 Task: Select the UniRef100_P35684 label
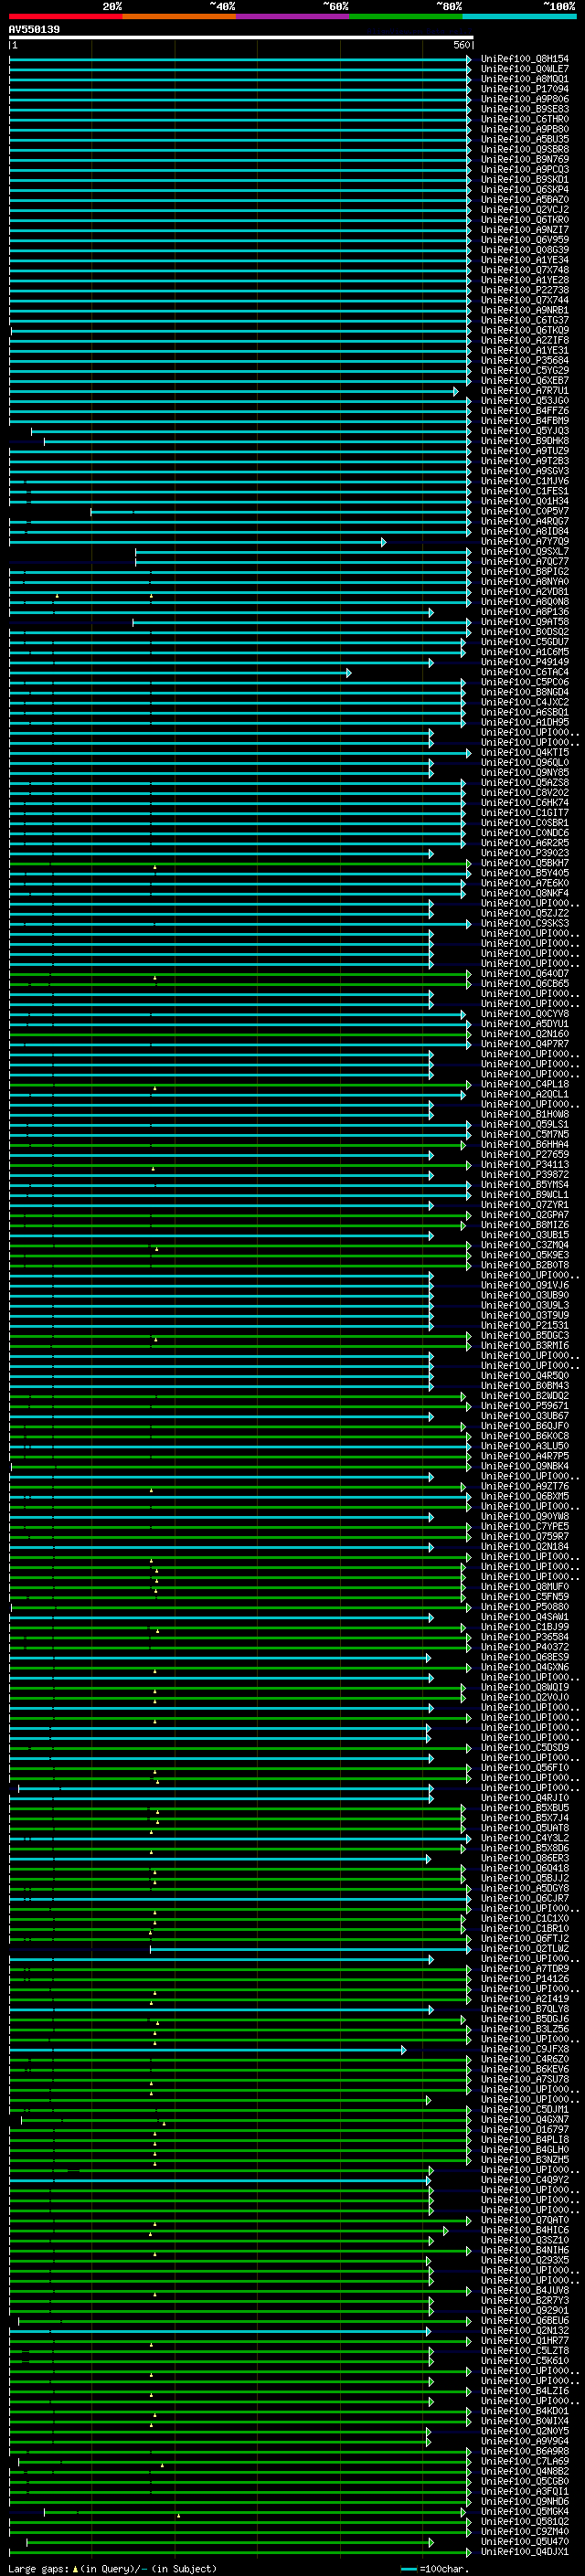(525, 360)
